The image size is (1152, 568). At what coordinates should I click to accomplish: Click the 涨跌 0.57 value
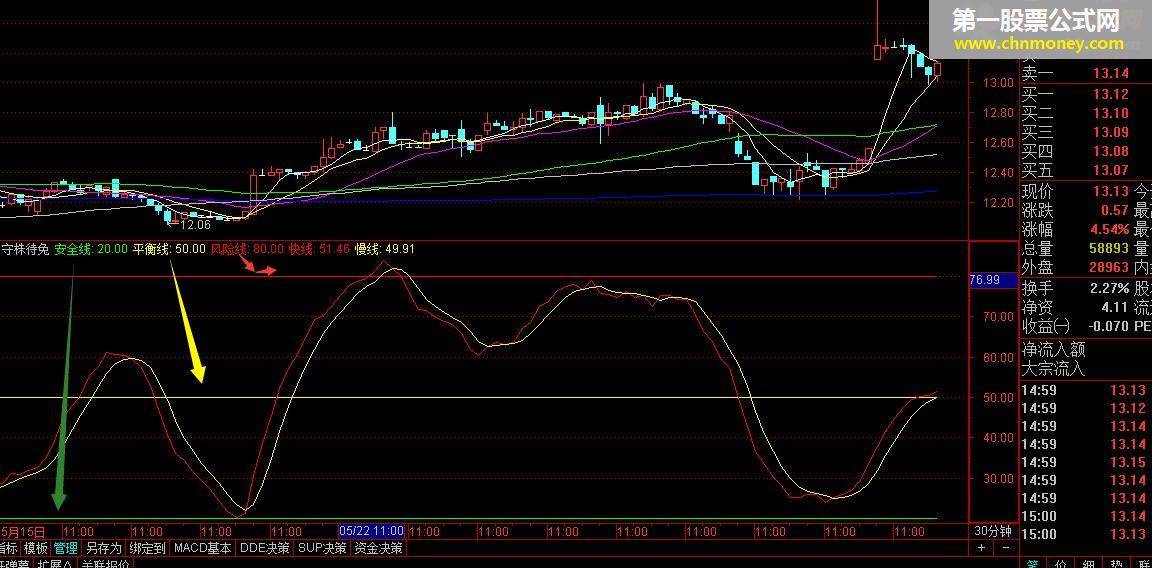[1116, 210]
